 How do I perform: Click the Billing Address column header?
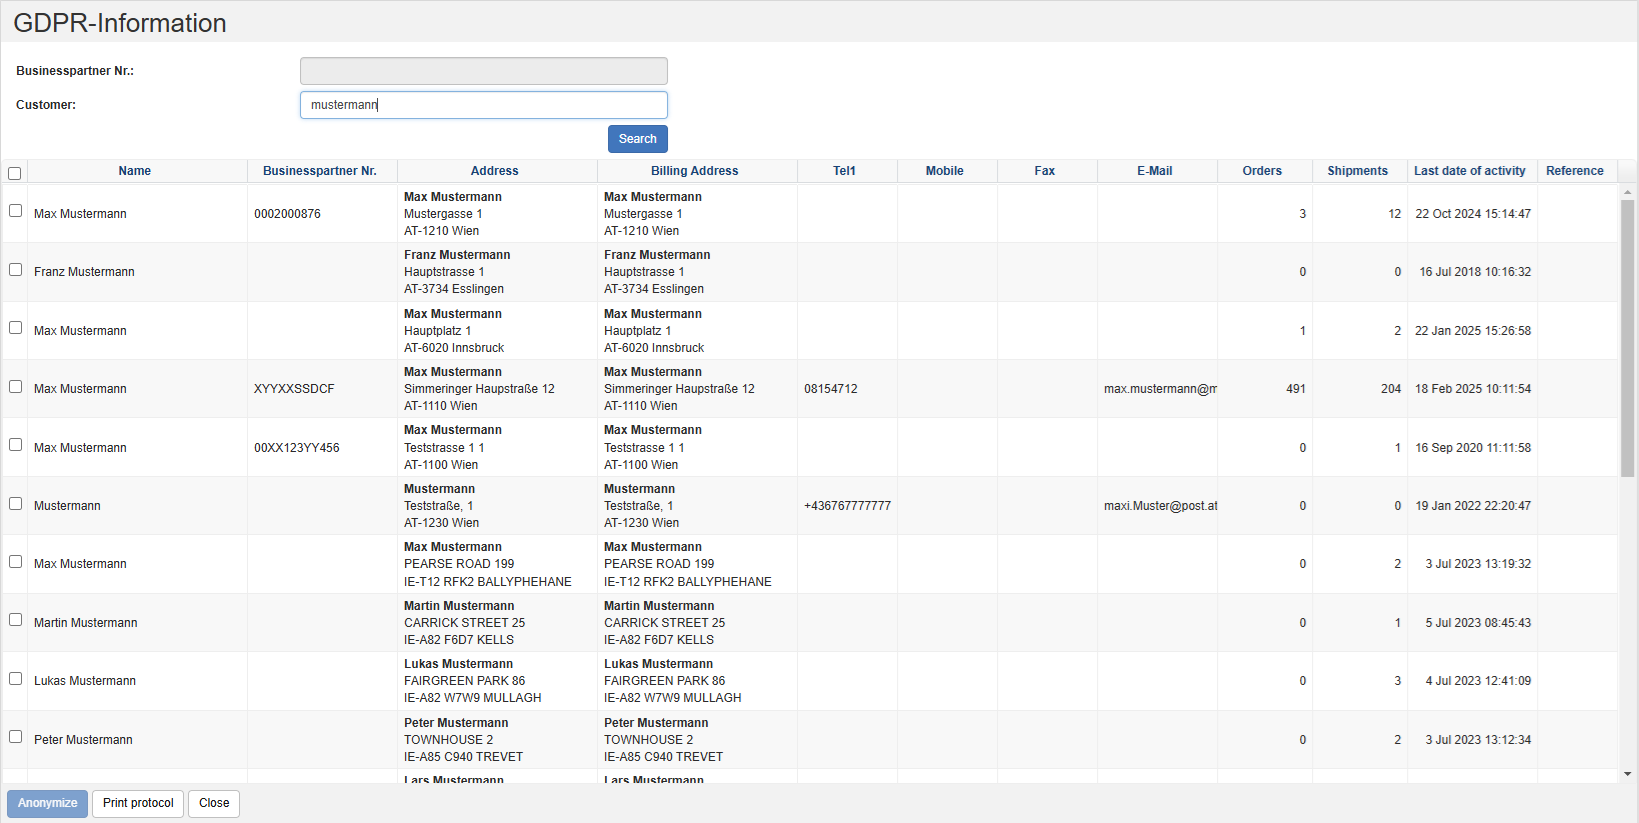point(694,171)
